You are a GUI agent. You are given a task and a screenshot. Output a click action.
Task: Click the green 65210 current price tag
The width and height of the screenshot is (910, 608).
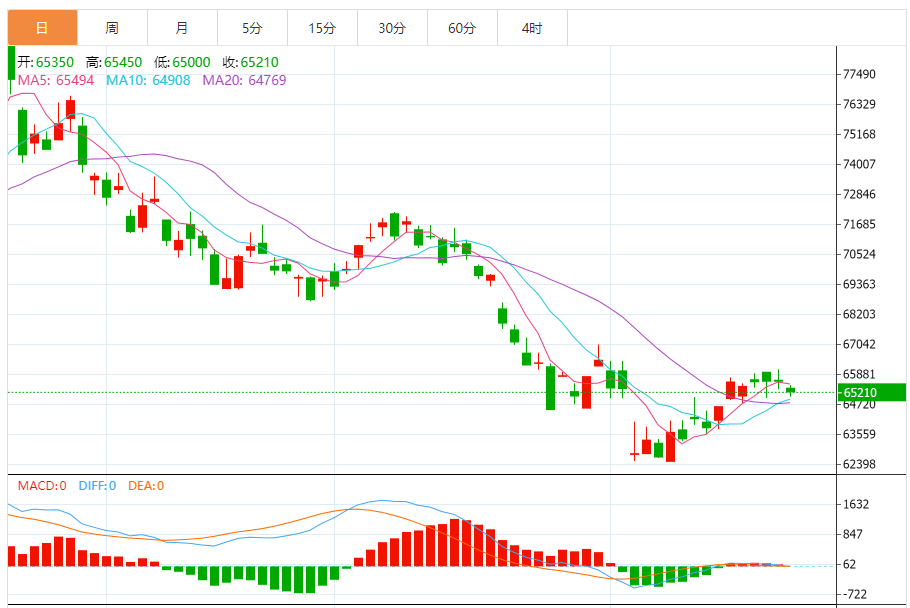tap(872, 393)
